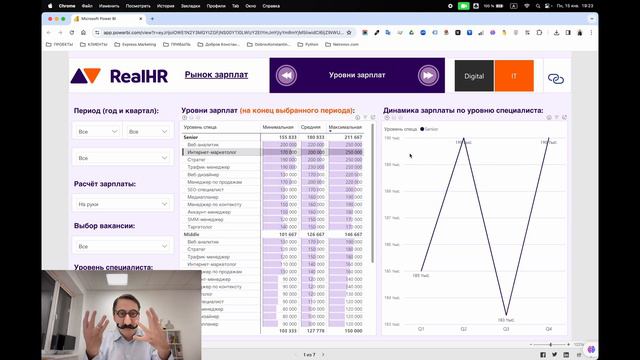Open the third period filter dropdown
Image resolution: width=640 pixels, height=360 pixels.
pos(123,158)
